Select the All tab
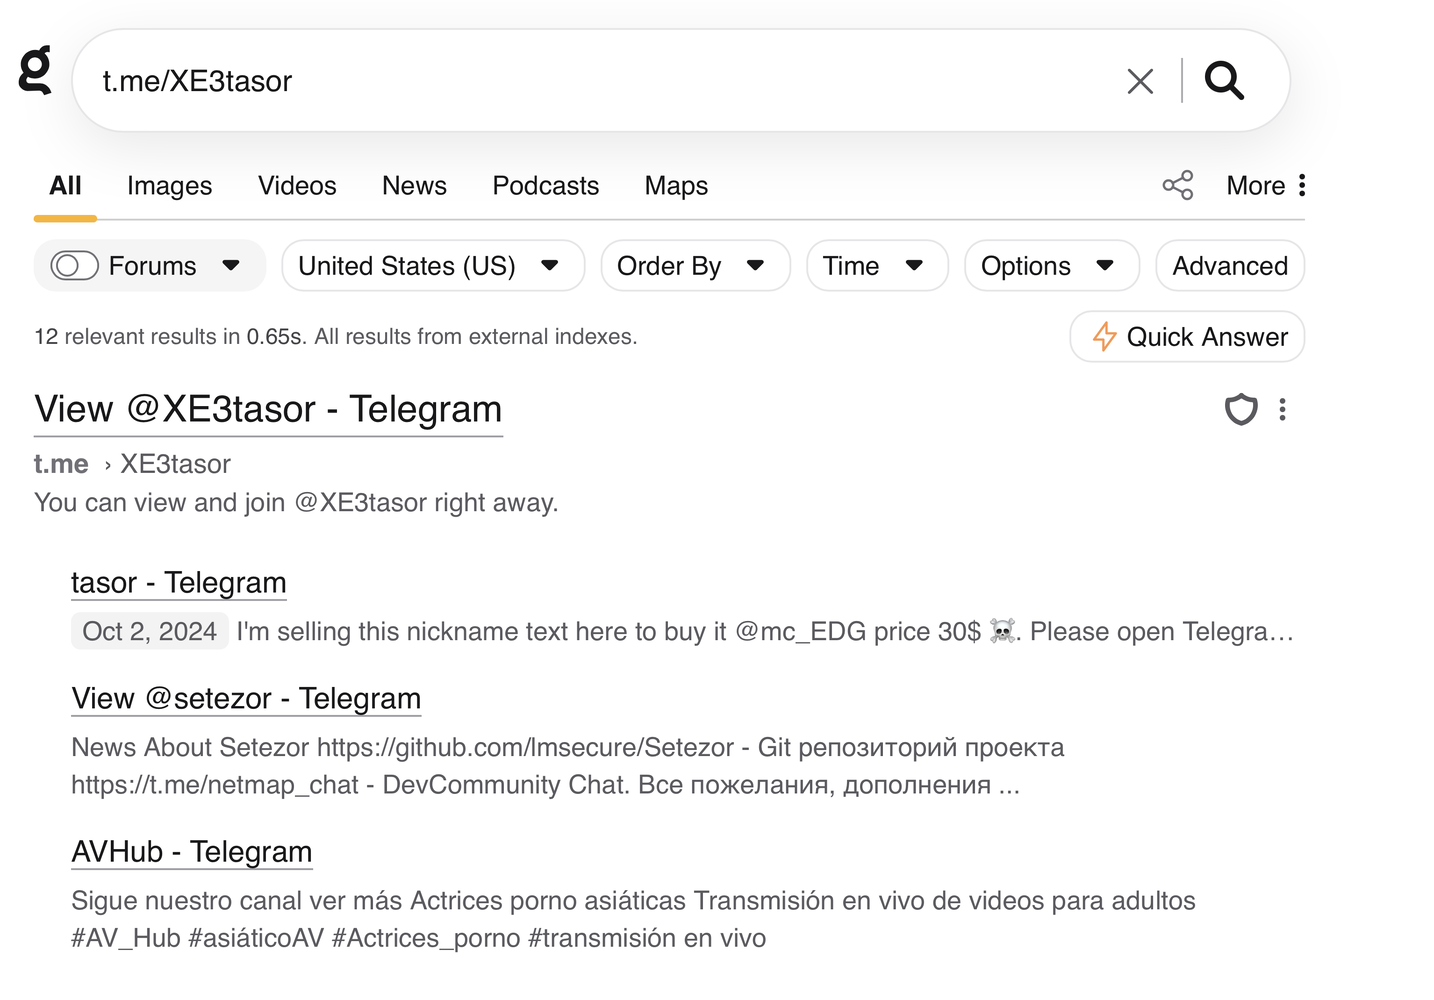 click(65, 186)
